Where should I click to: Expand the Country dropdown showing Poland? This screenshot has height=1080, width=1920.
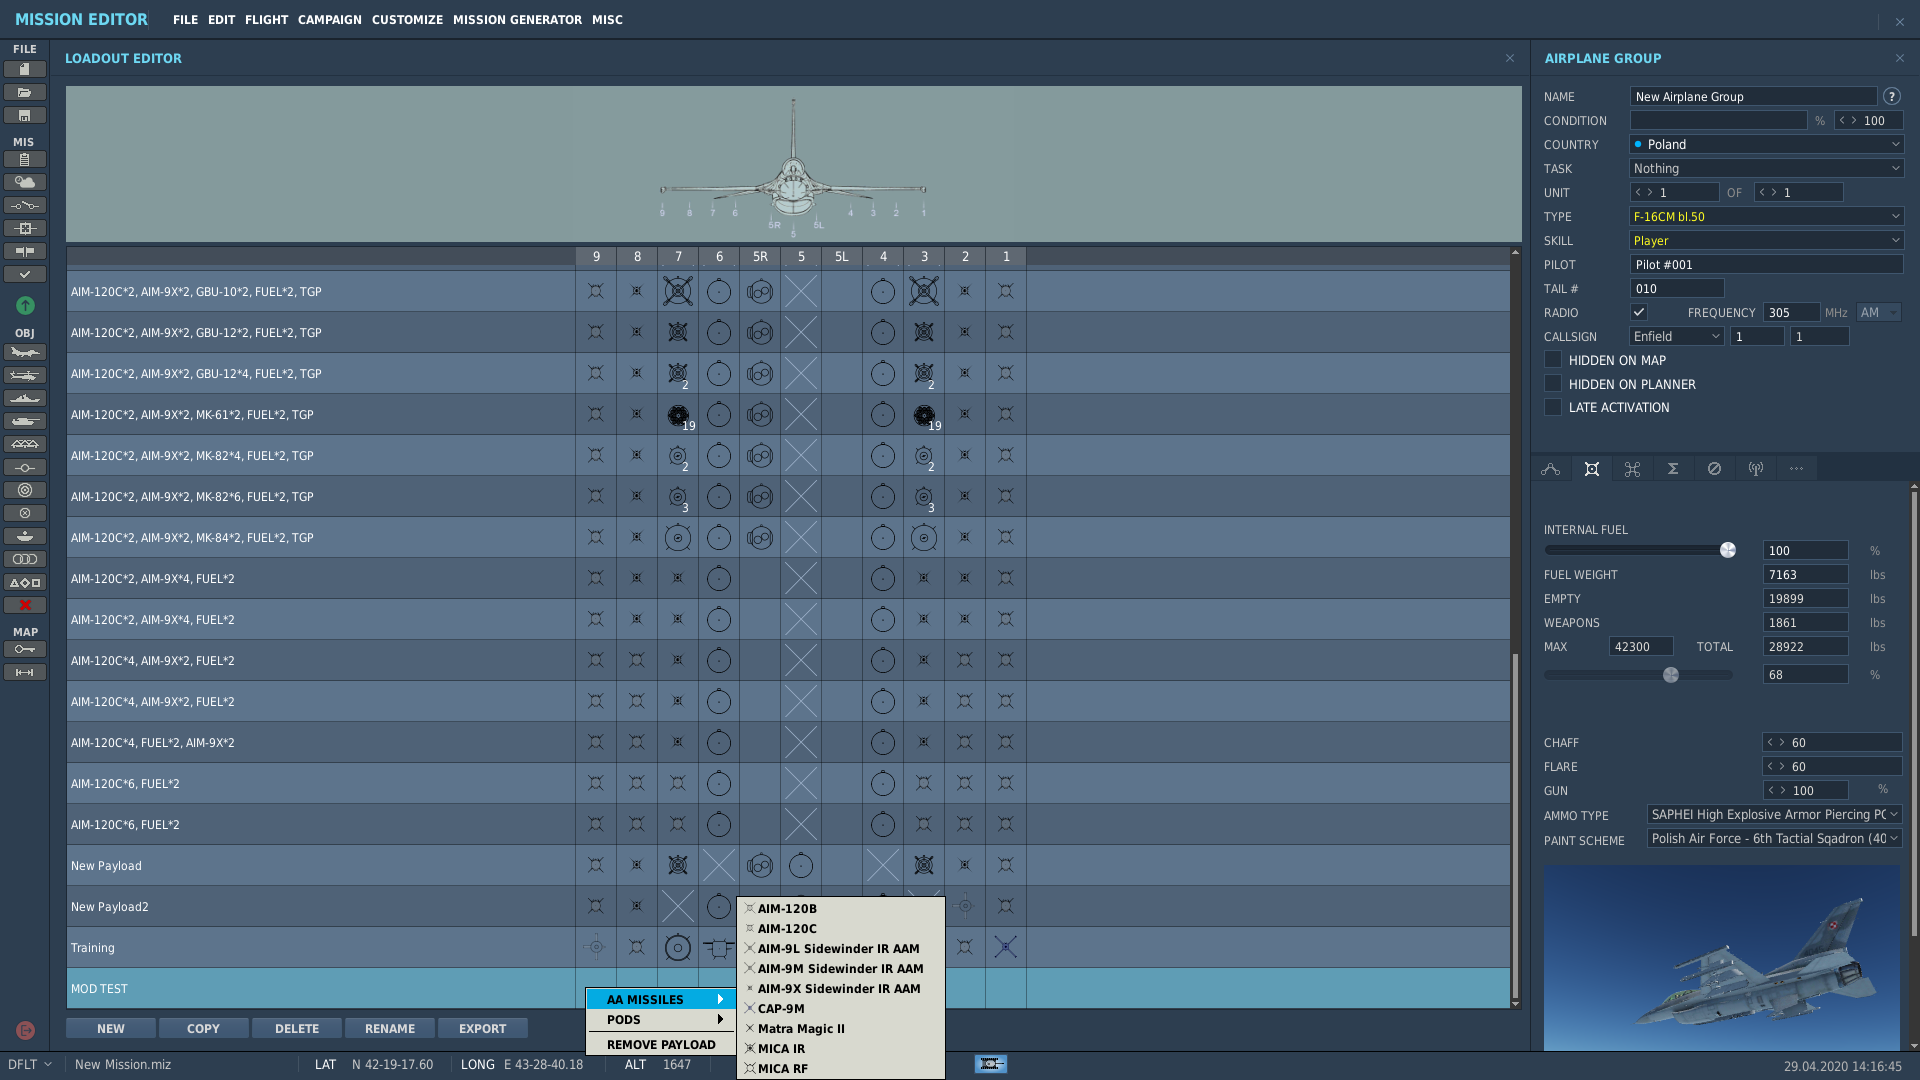click(1766, 144)
